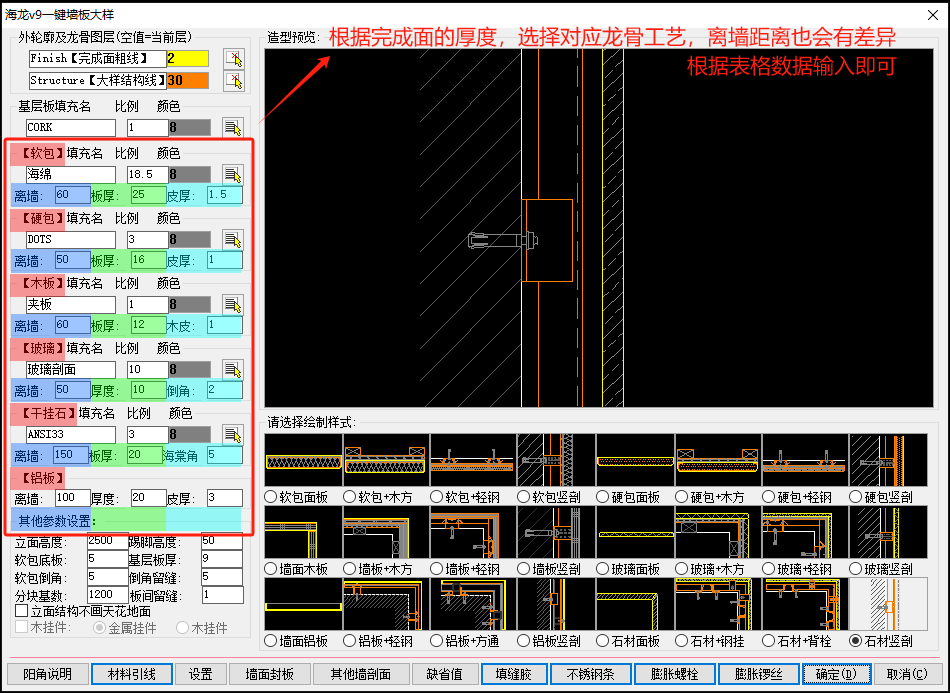Click 软包 比例 field showing 18.5
Viewport: 950px width, 693px height.
tap(147, 174)
